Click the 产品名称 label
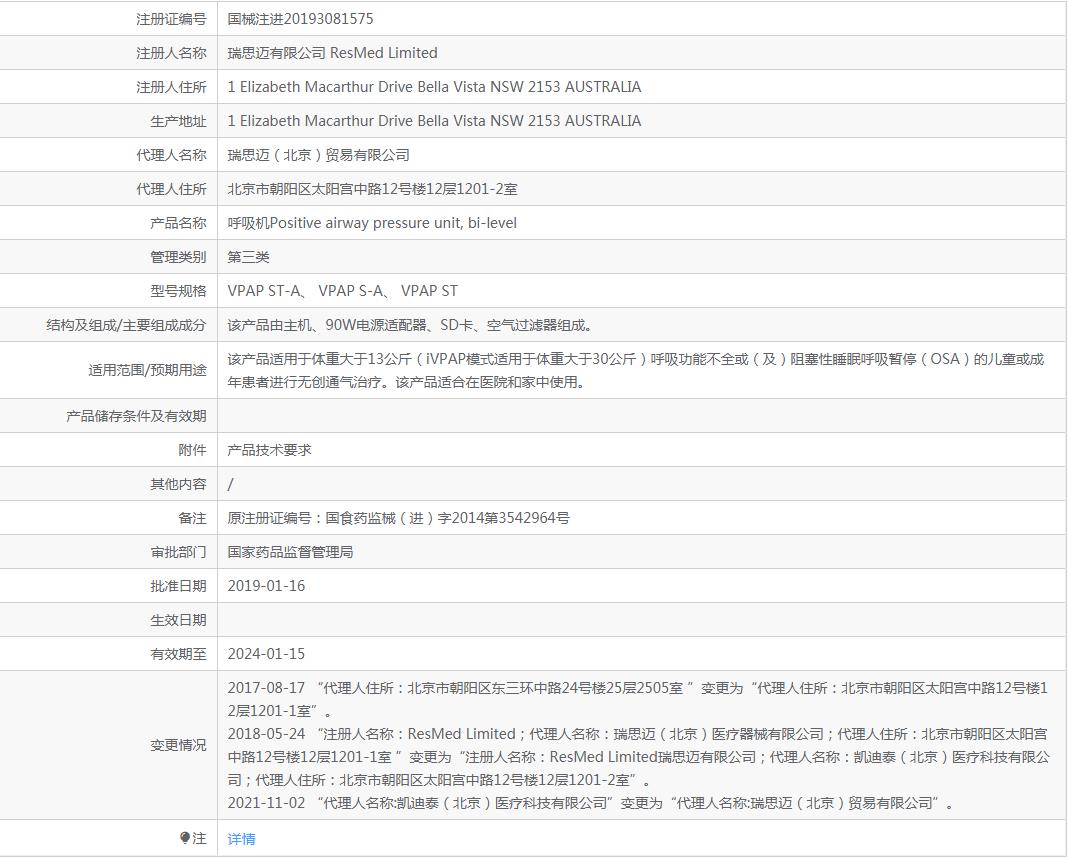 (178, 223)
